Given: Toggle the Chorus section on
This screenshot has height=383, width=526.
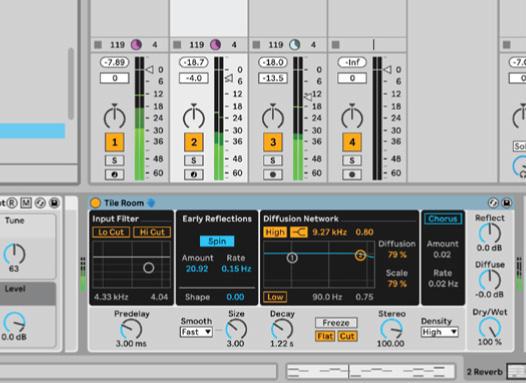Looking at the screenshot, I should click(443, 219).
